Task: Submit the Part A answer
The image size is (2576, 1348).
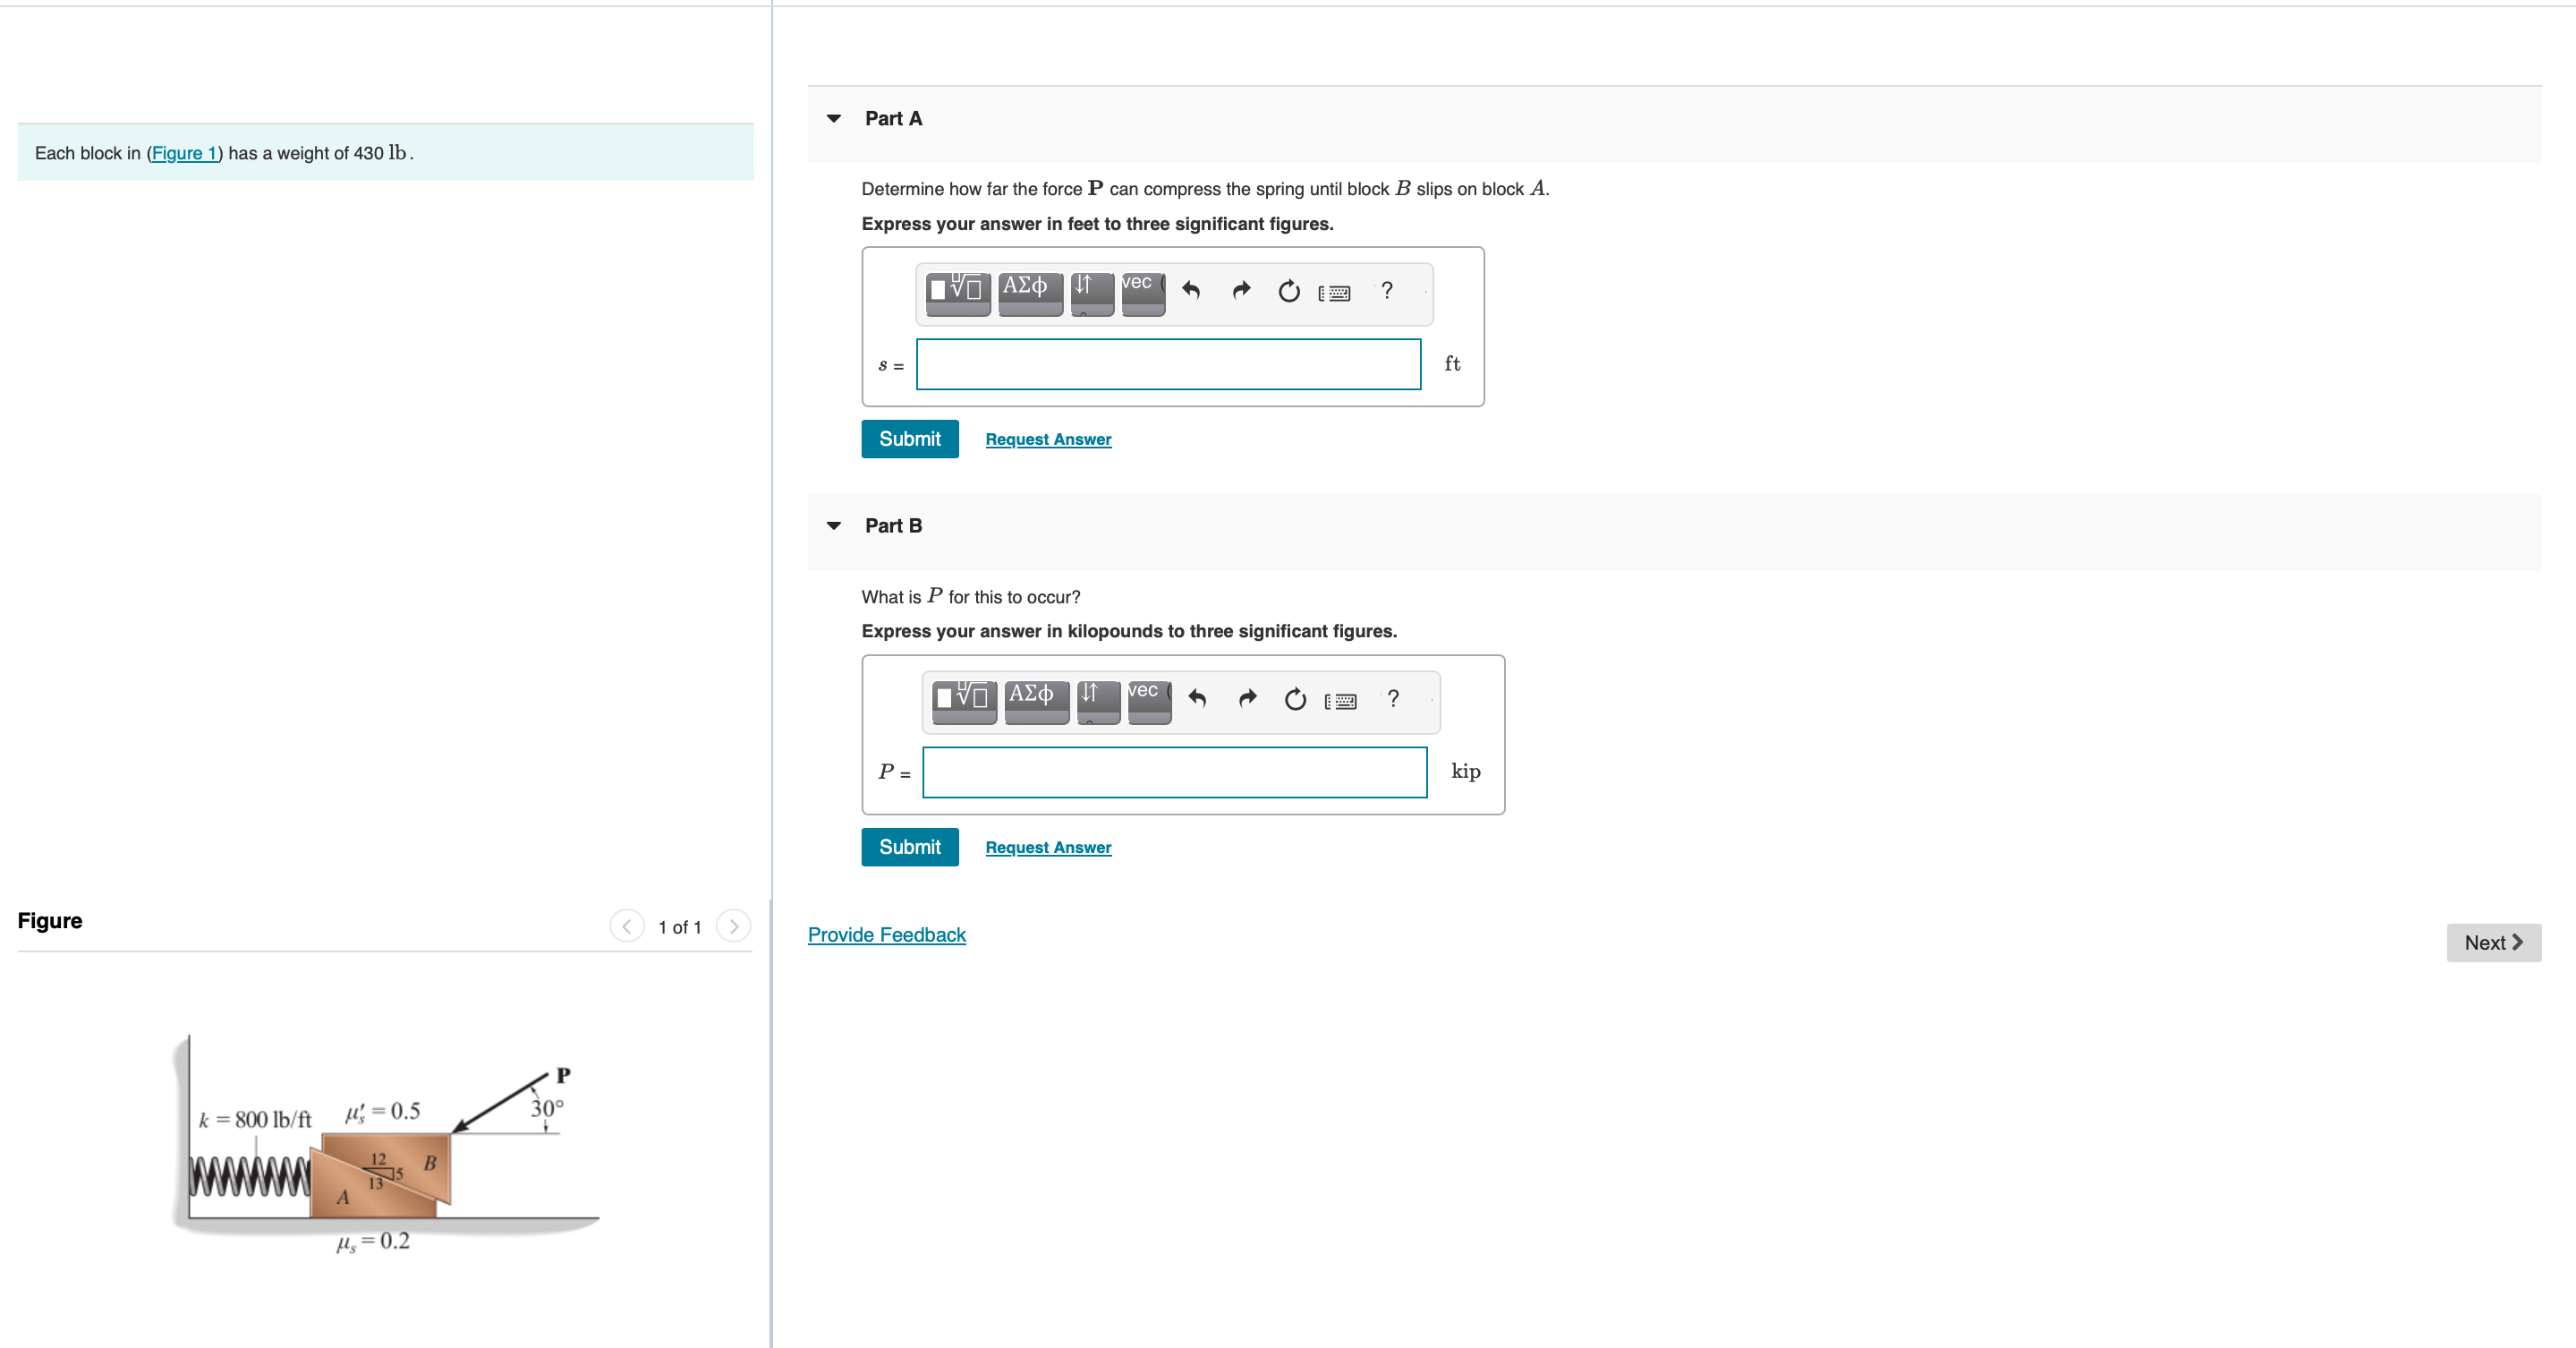Action: pos(909,439)
